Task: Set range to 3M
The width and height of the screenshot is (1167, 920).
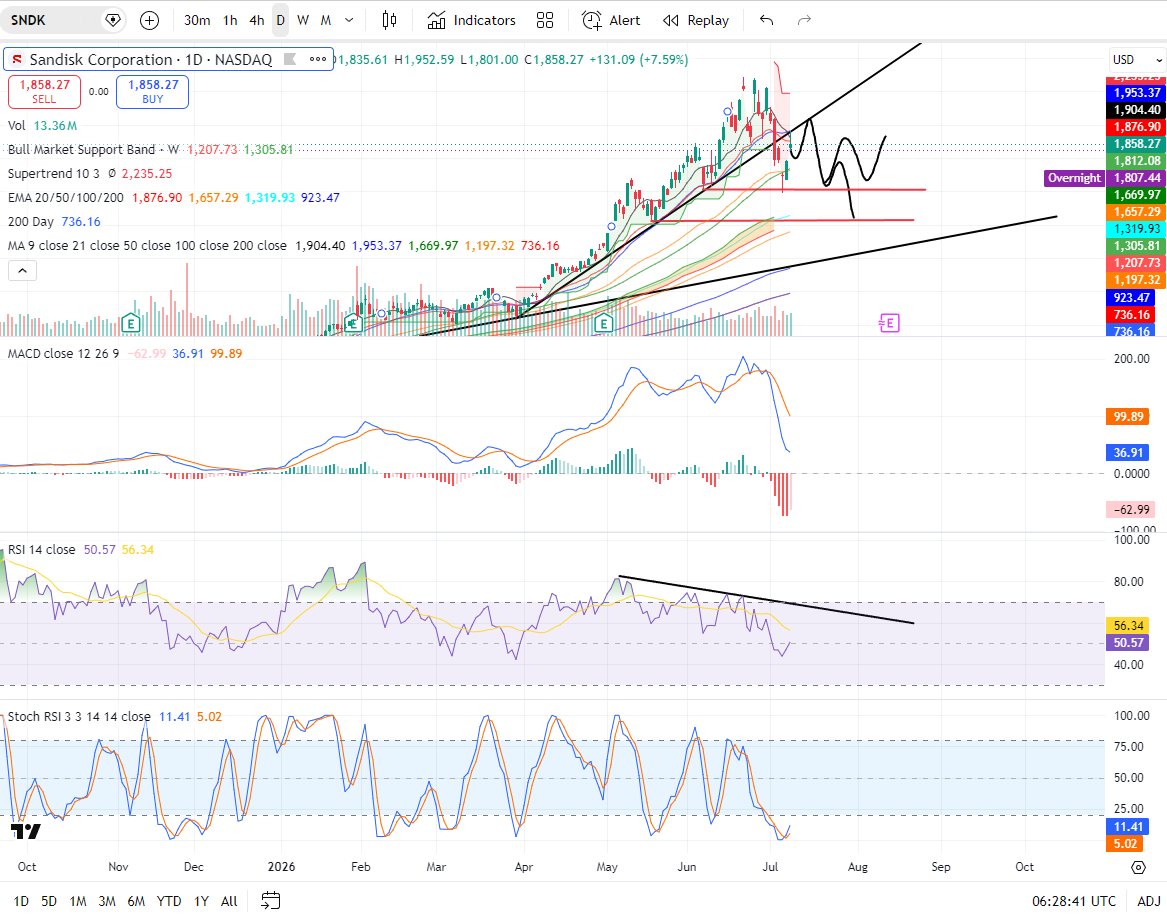Action: (107, 901)
